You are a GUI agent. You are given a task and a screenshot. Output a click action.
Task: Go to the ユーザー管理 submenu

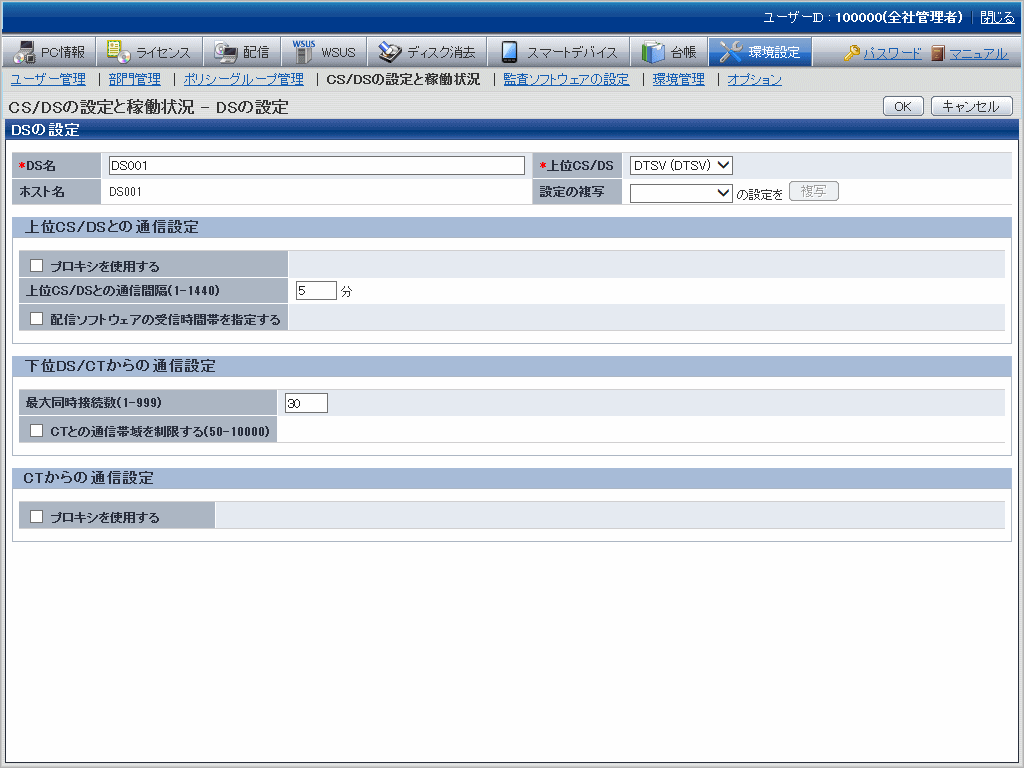coord(48,79)
